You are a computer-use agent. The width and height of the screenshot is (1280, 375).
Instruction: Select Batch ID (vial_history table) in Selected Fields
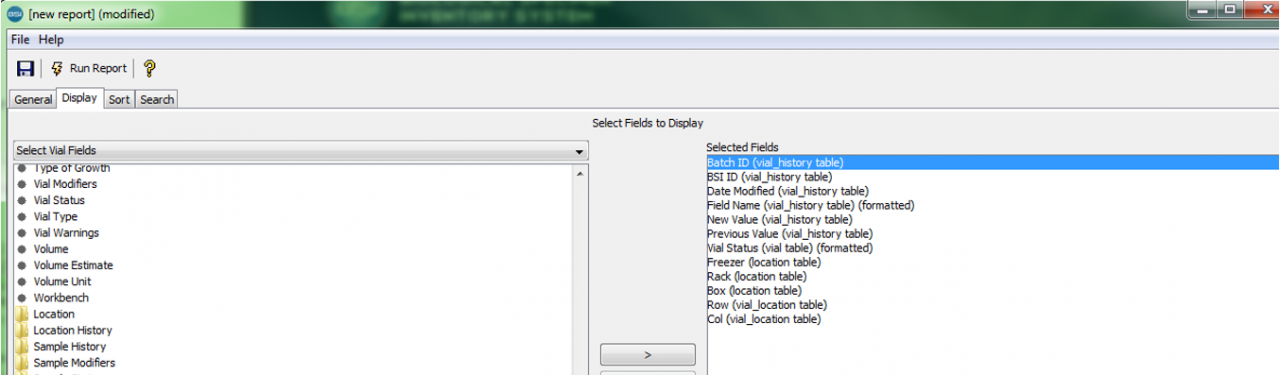(x=992, y=162)
